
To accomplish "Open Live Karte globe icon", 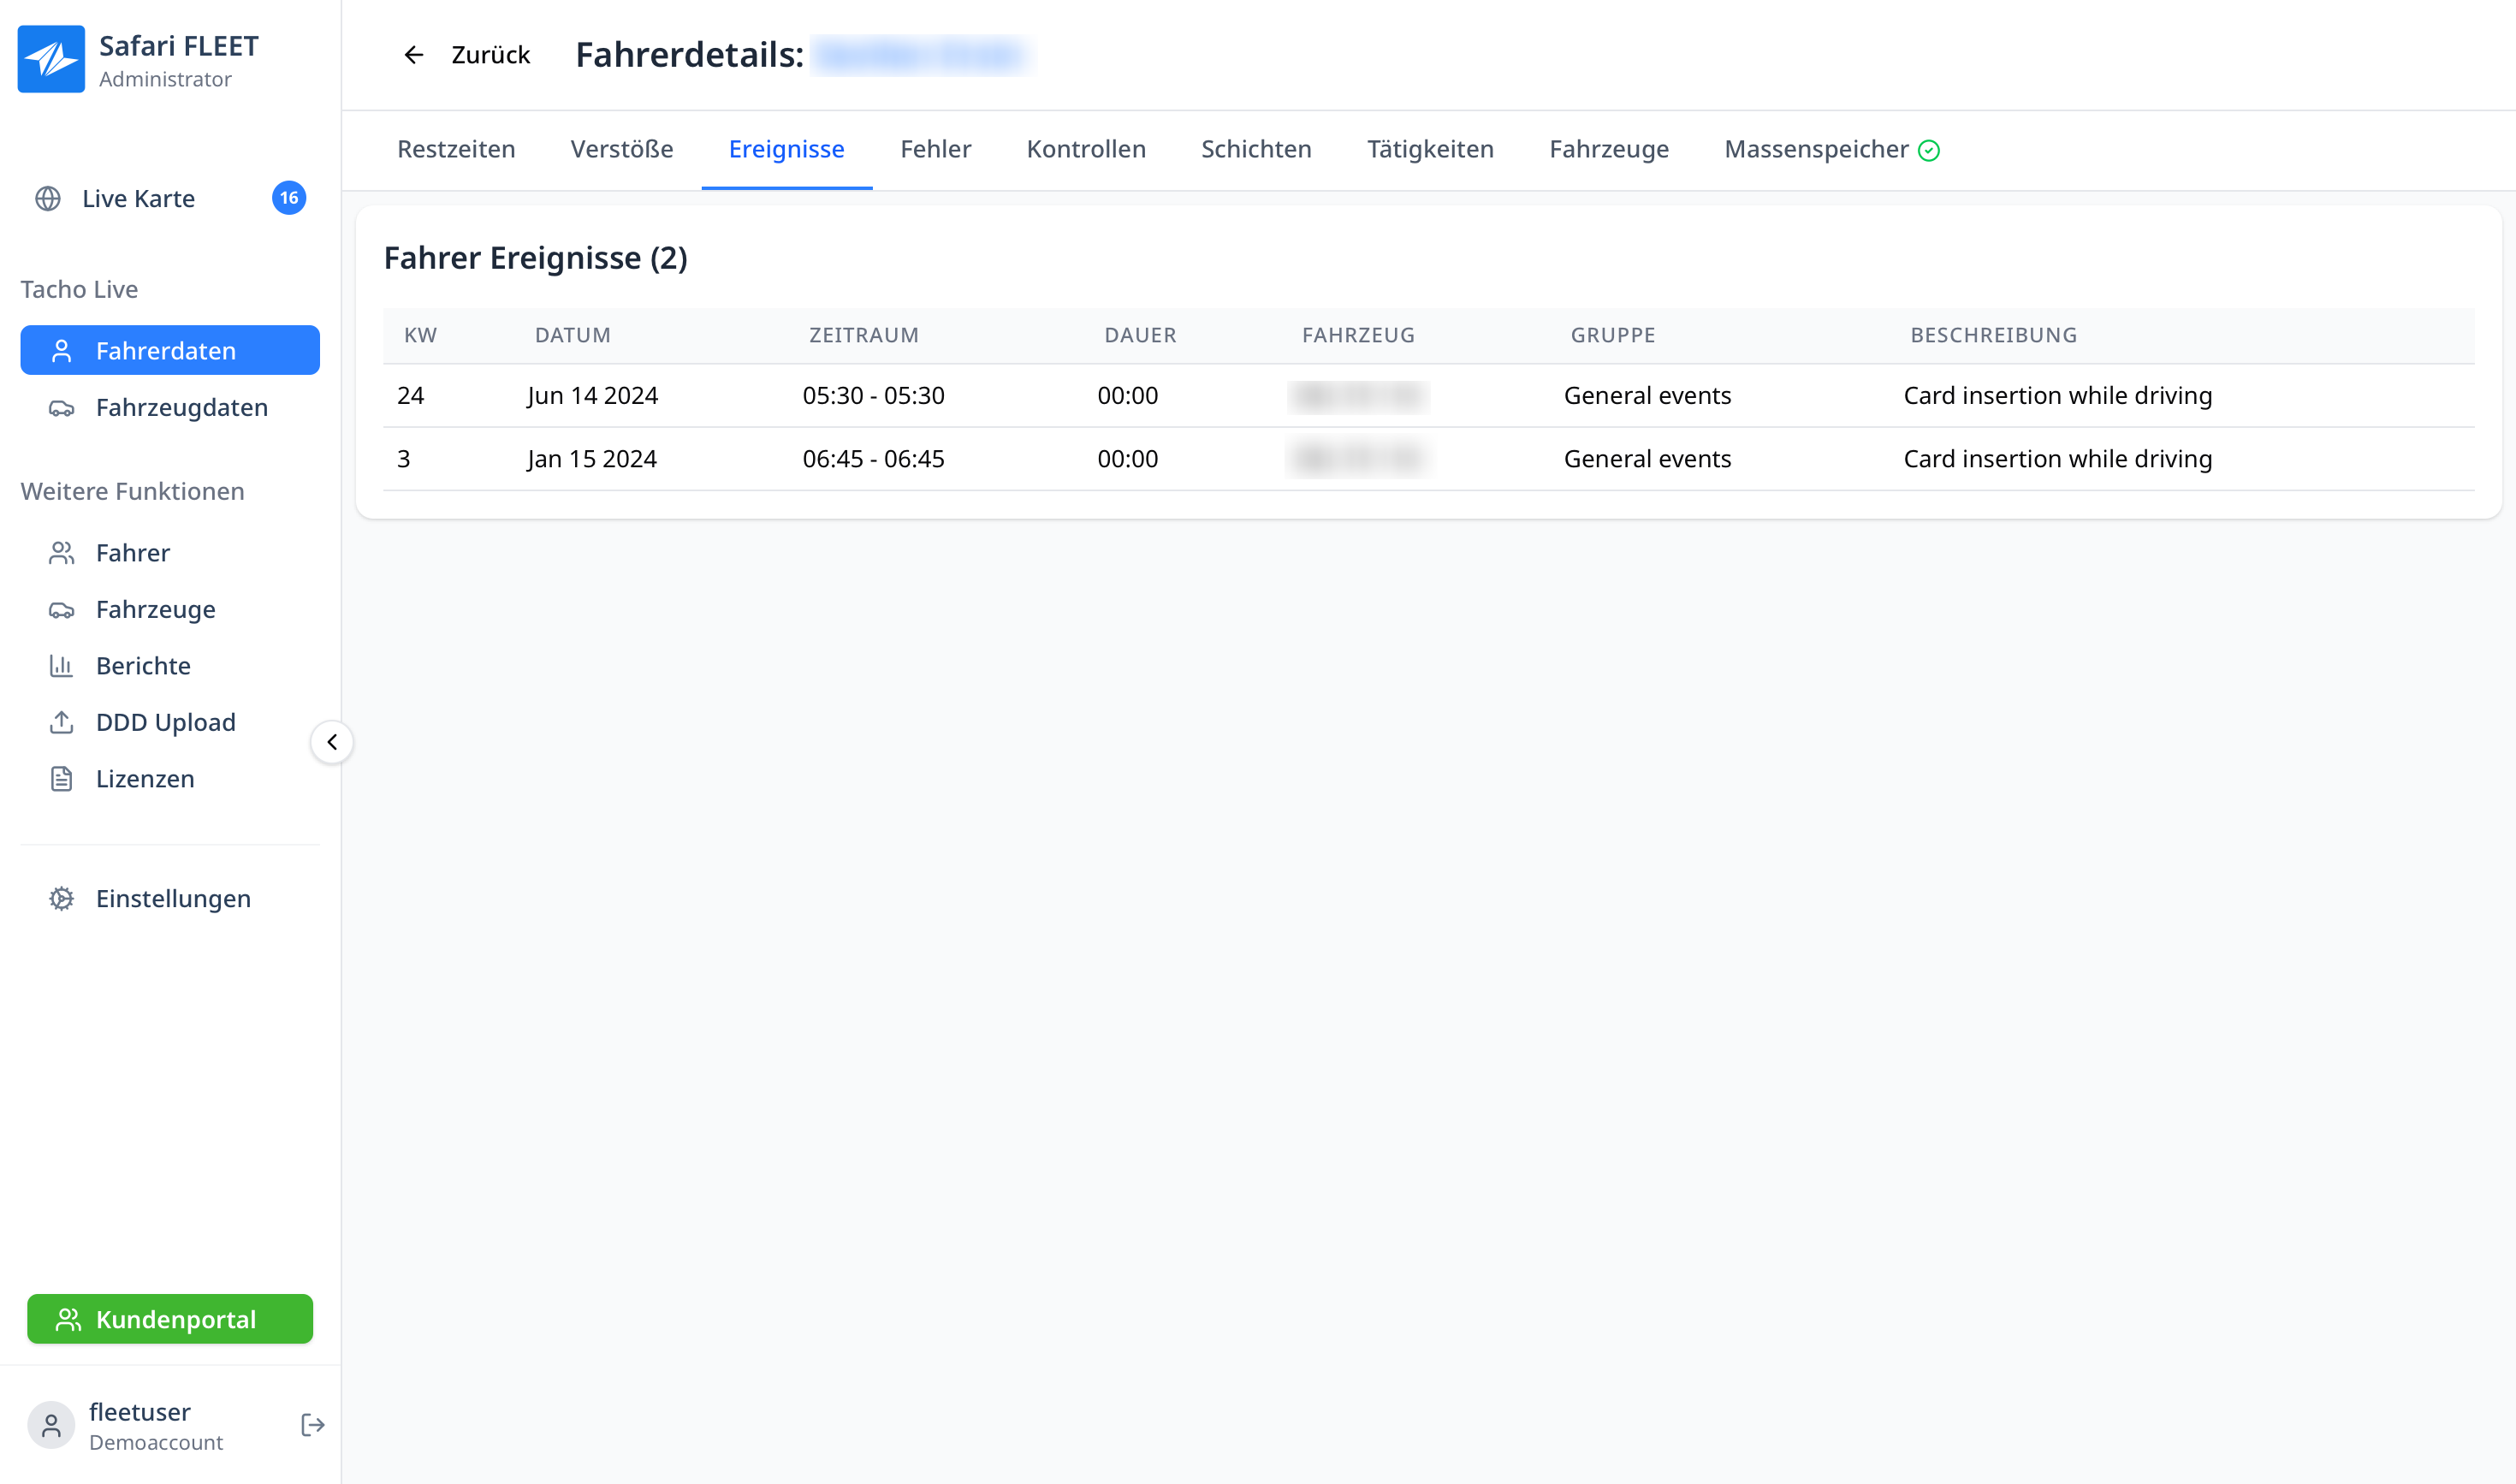I will click(48, 198).
